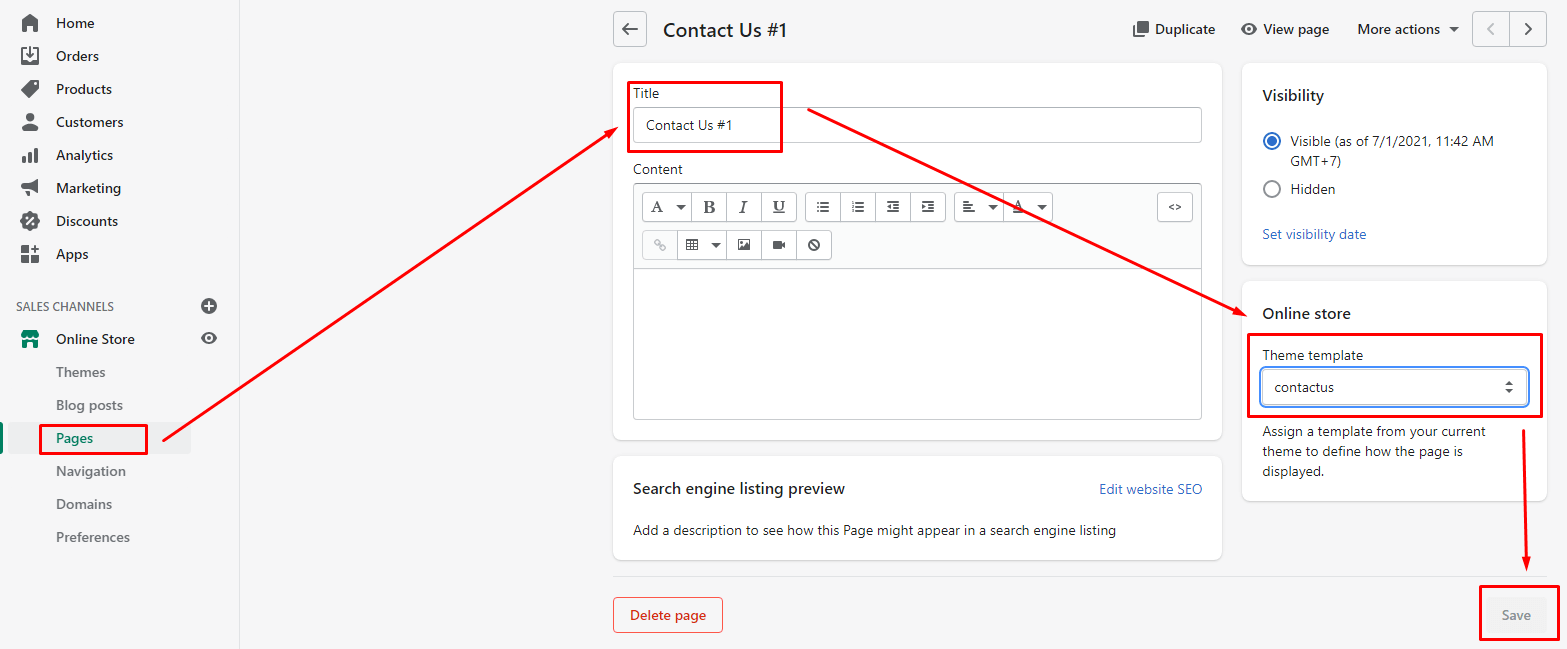Go to Products in the sidebar

click(84, 89)
